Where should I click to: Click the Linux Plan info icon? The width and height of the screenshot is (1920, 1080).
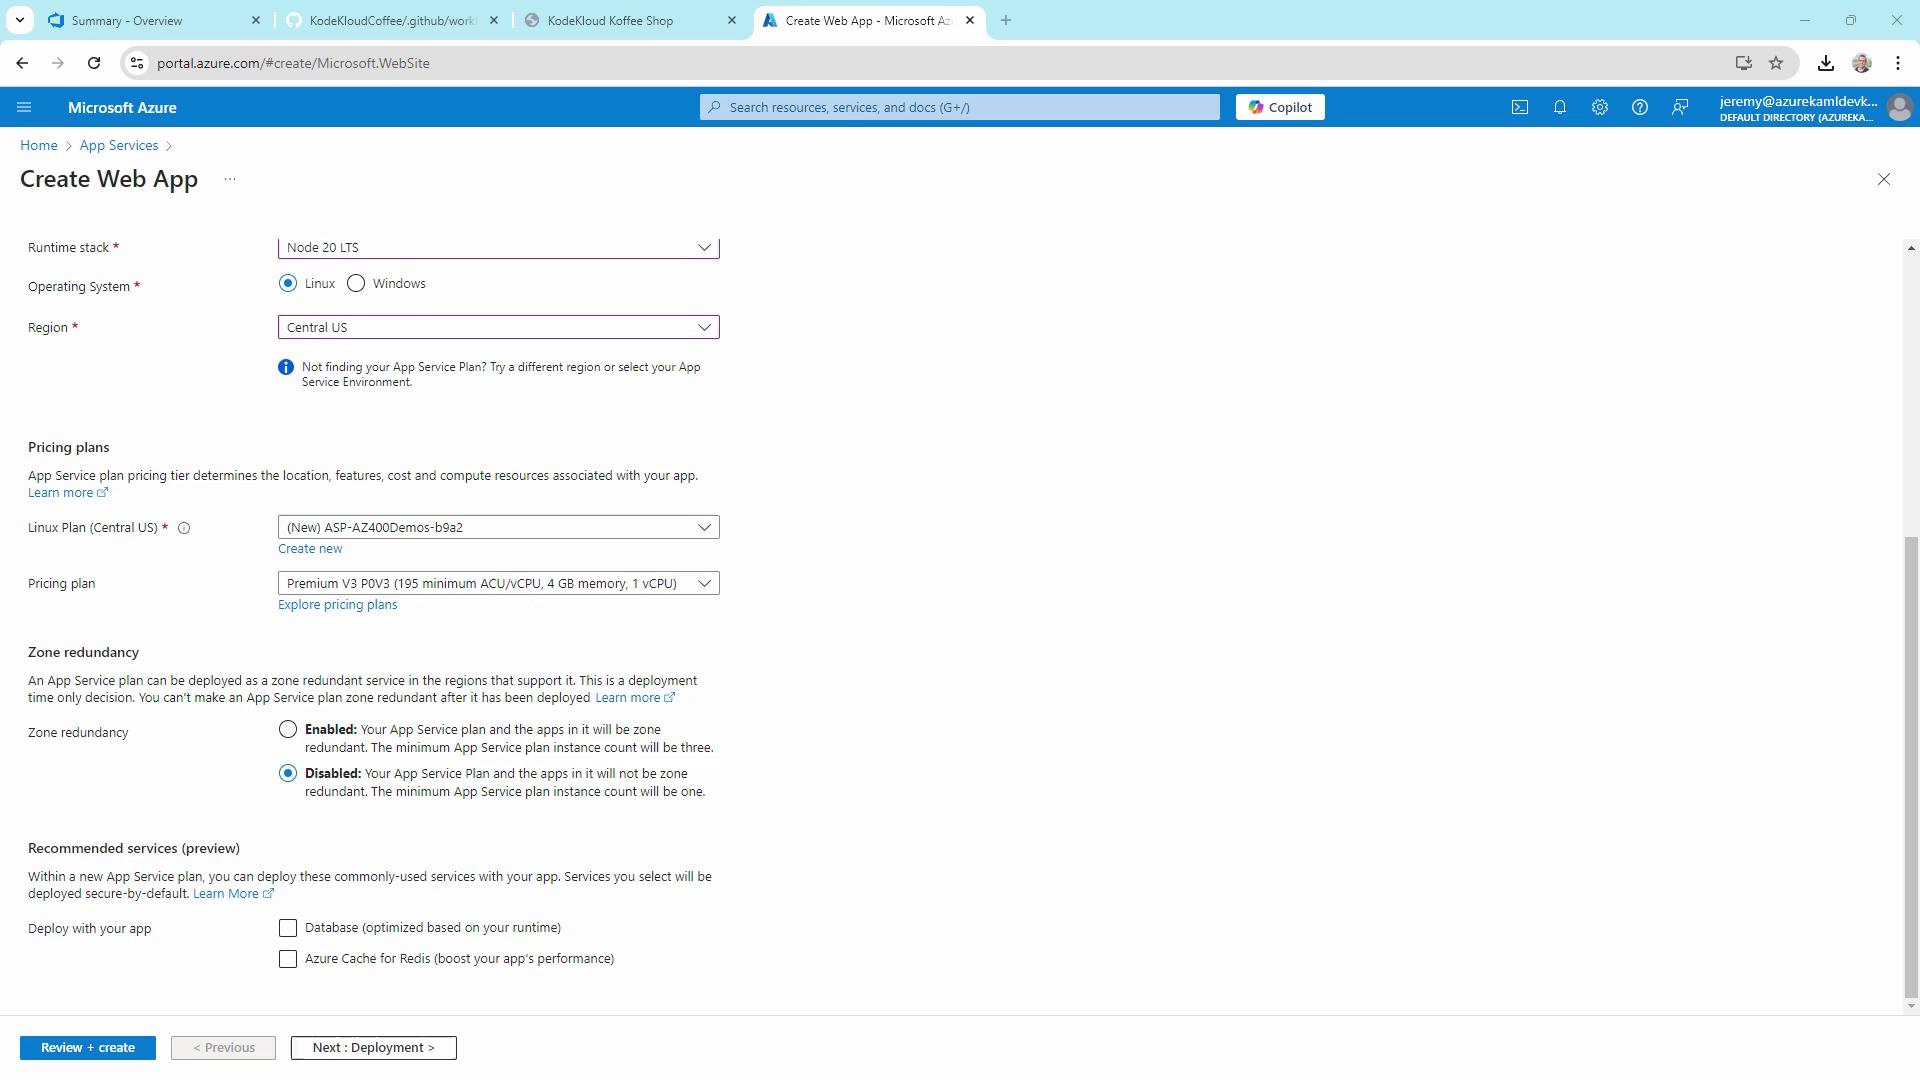[184, 528]
